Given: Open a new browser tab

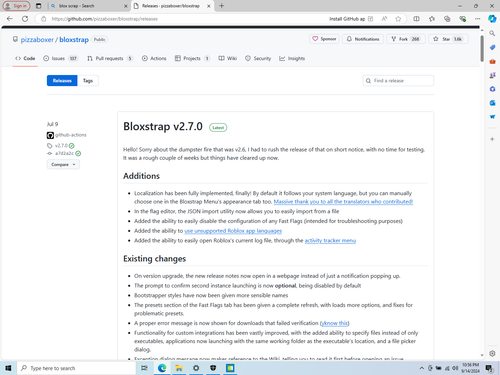Looking at the screenshot, I should [222, 6].
